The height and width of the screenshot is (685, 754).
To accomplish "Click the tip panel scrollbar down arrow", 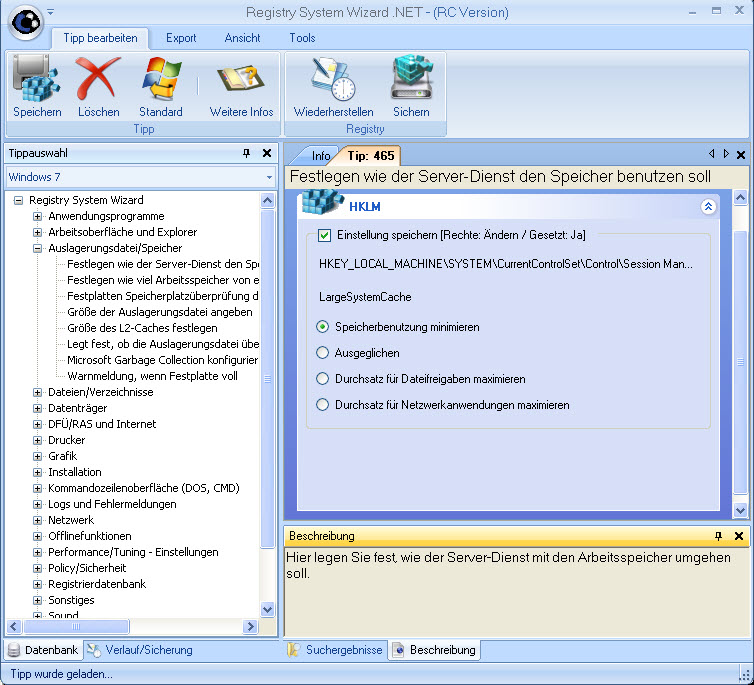I will click(x=741, y=510).
